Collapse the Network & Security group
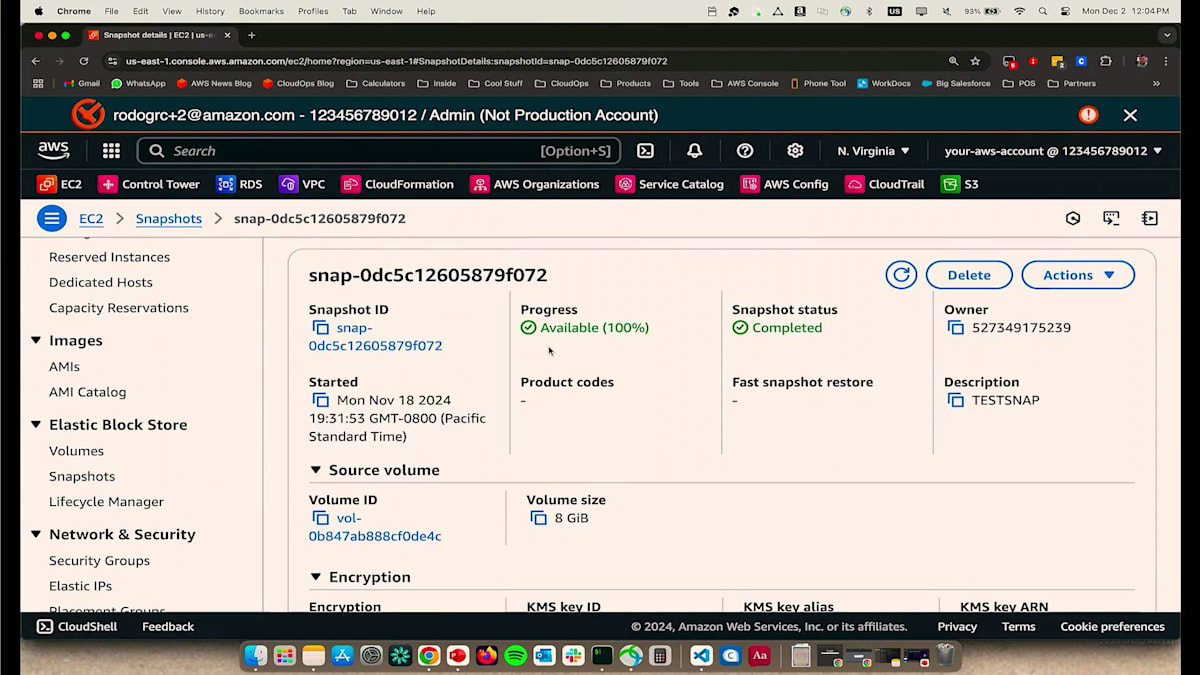This screenshot has width=1200, height=675. [36, 535]
